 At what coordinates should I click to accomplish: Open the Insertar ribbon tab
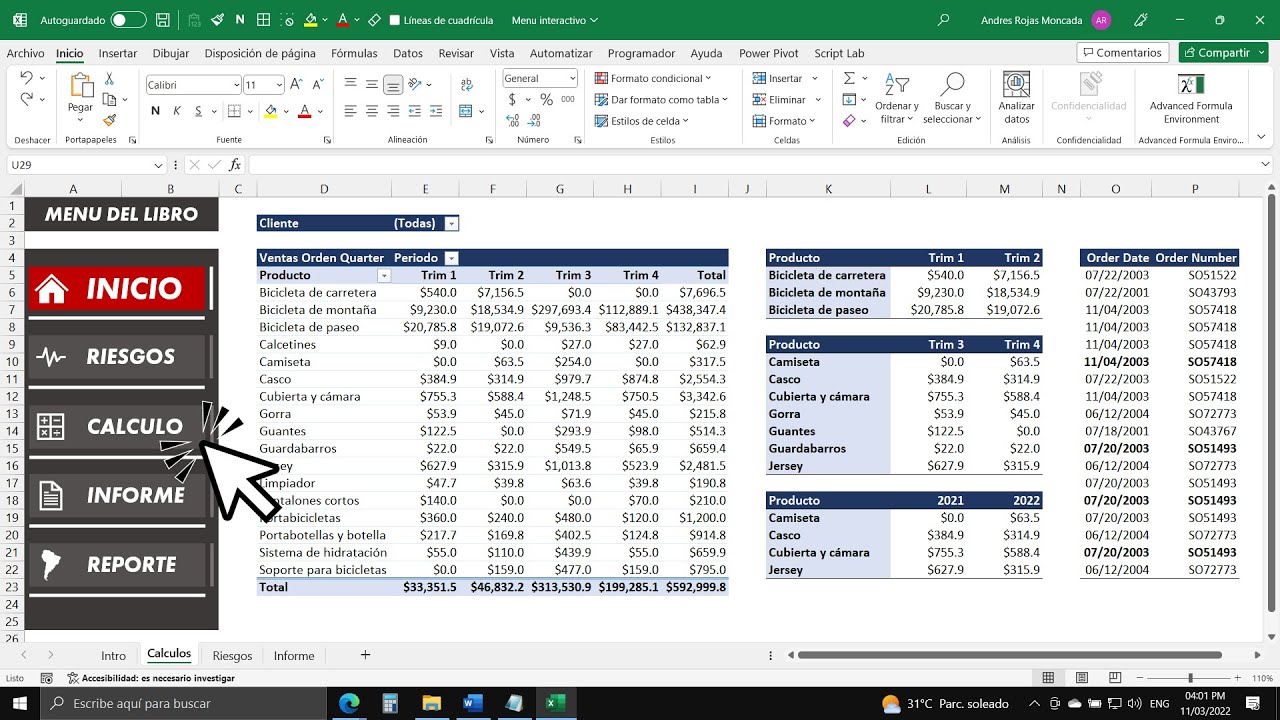(118, 53)
